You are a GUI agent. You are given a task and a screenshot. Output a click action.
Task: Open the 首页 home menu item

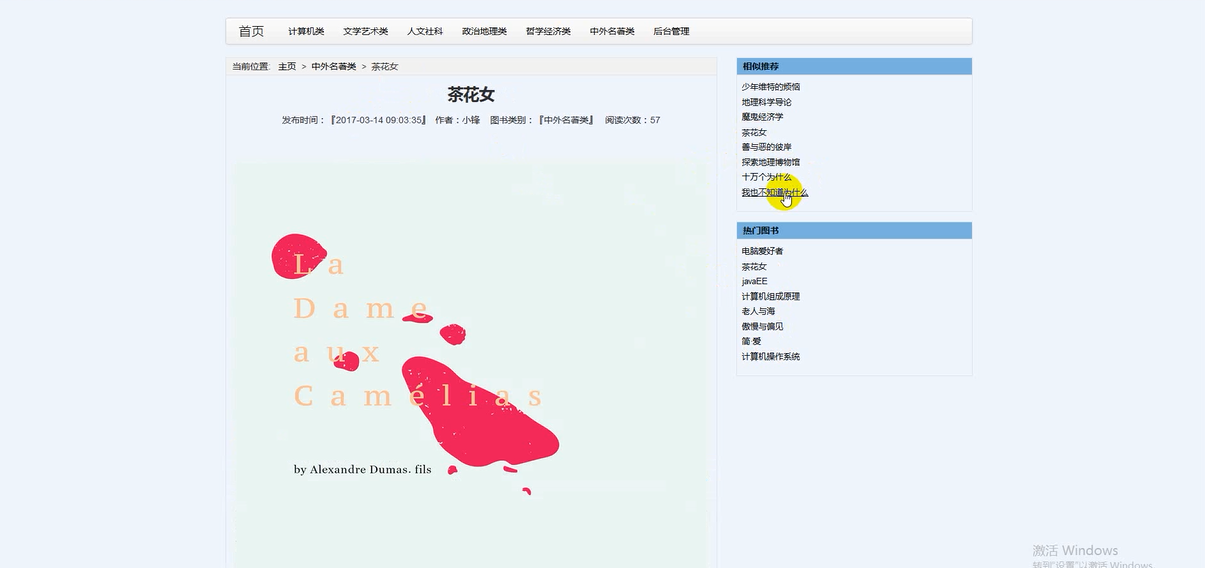point(251,31)
